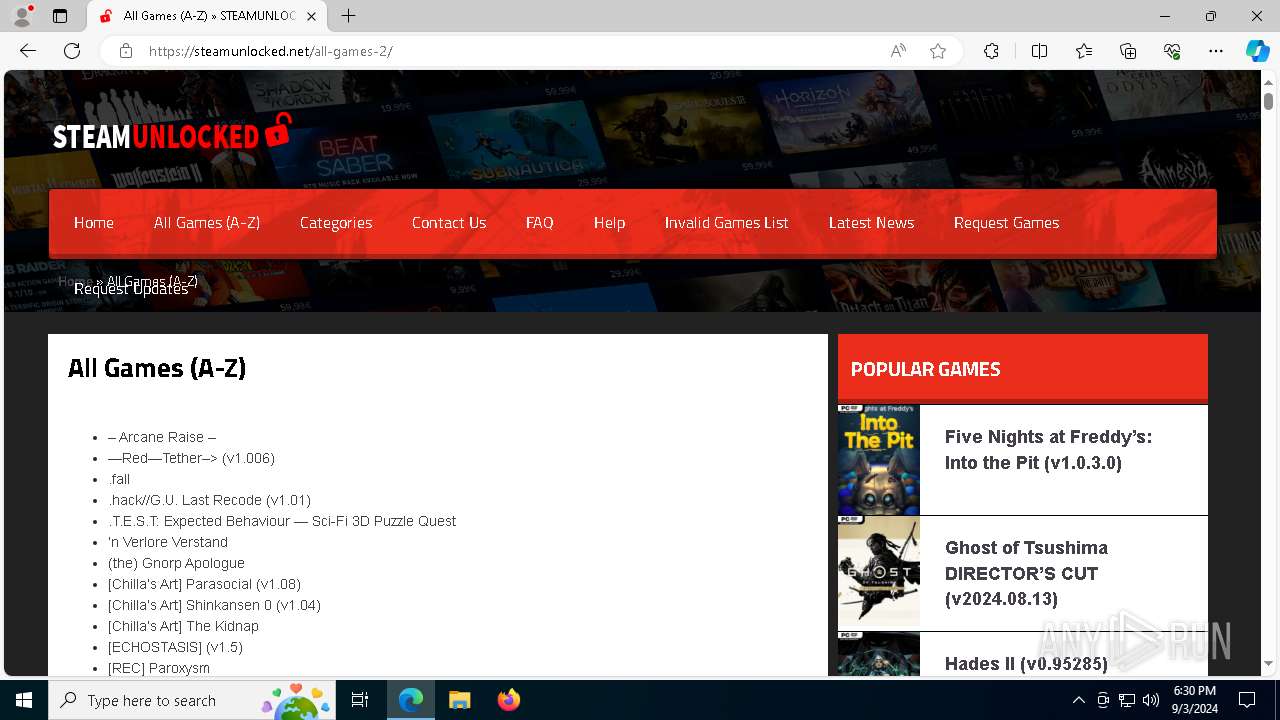Open the '– Arcane Raise –' link

tap(162, 437)
